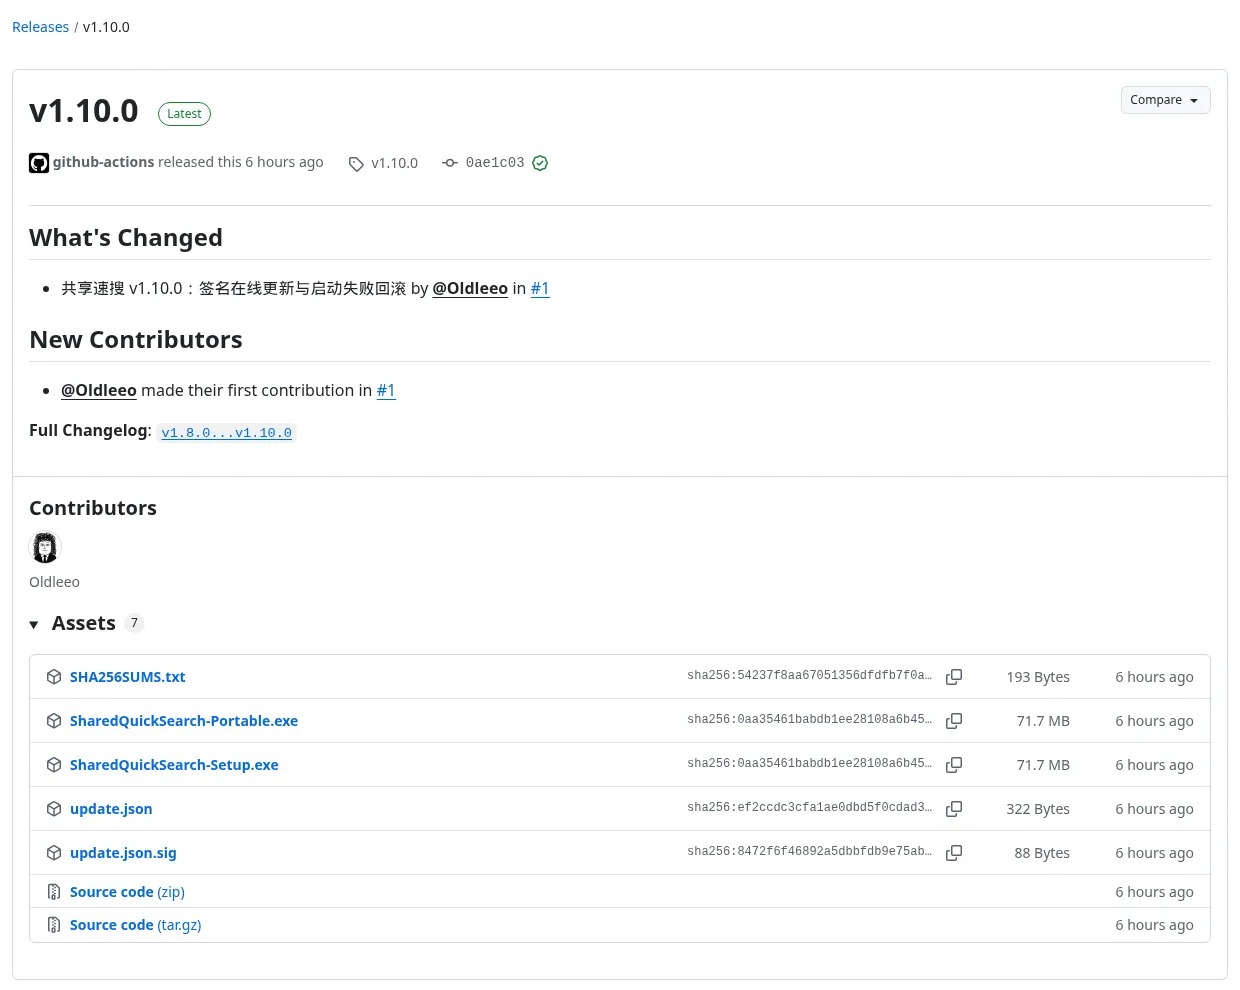This screenshot has width=1240, height=990.
Task: Download SharedQuickSearch-Portable.exe
Action: pyautogui.click(x=184, y=721)
